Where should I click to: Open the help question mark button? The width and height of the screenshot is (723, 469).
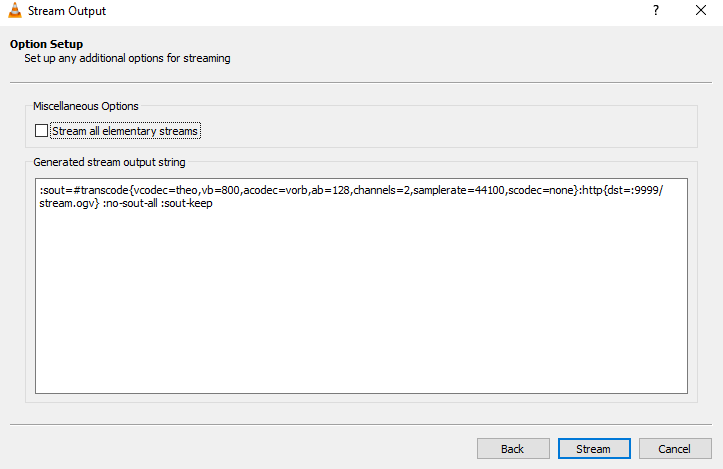656,10
